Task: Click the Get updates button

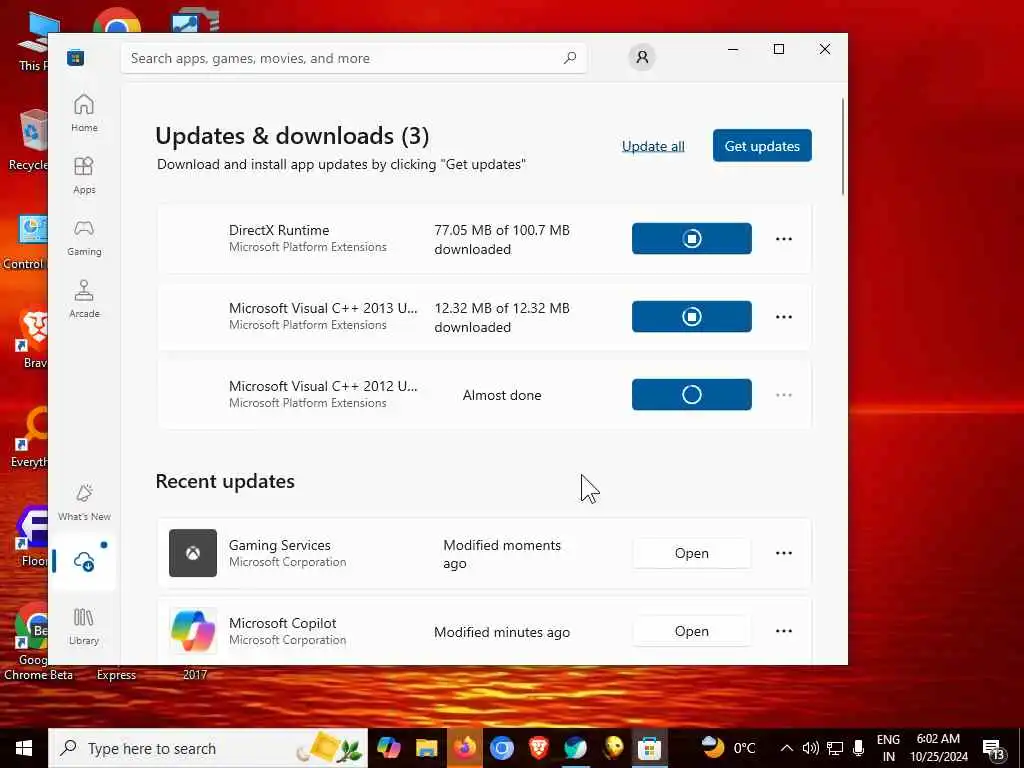Action: (762, 146)
